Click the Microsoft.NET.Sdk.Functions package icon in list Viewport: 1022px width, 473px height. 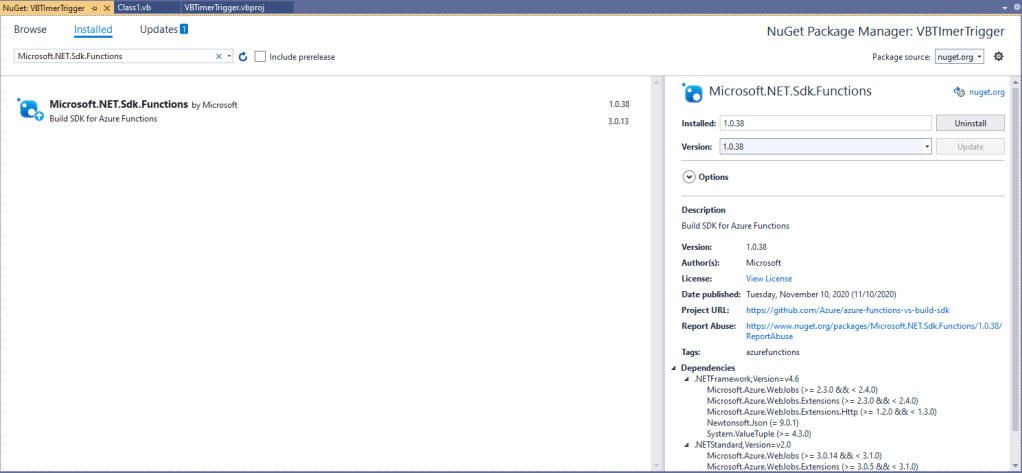point(30,109)
